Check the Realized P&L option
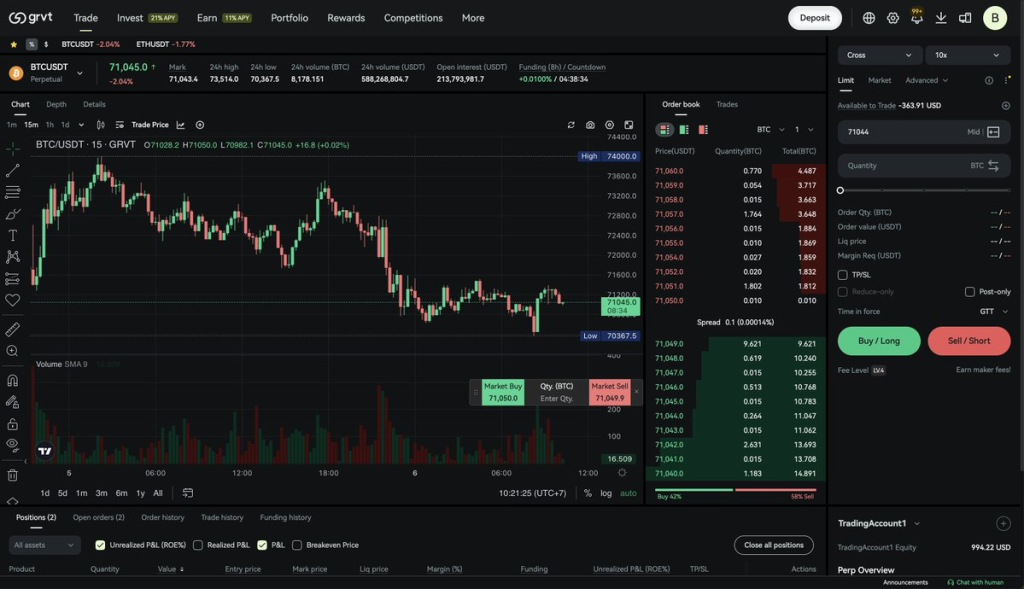1024x589 pixels. (x=198, y=545)
